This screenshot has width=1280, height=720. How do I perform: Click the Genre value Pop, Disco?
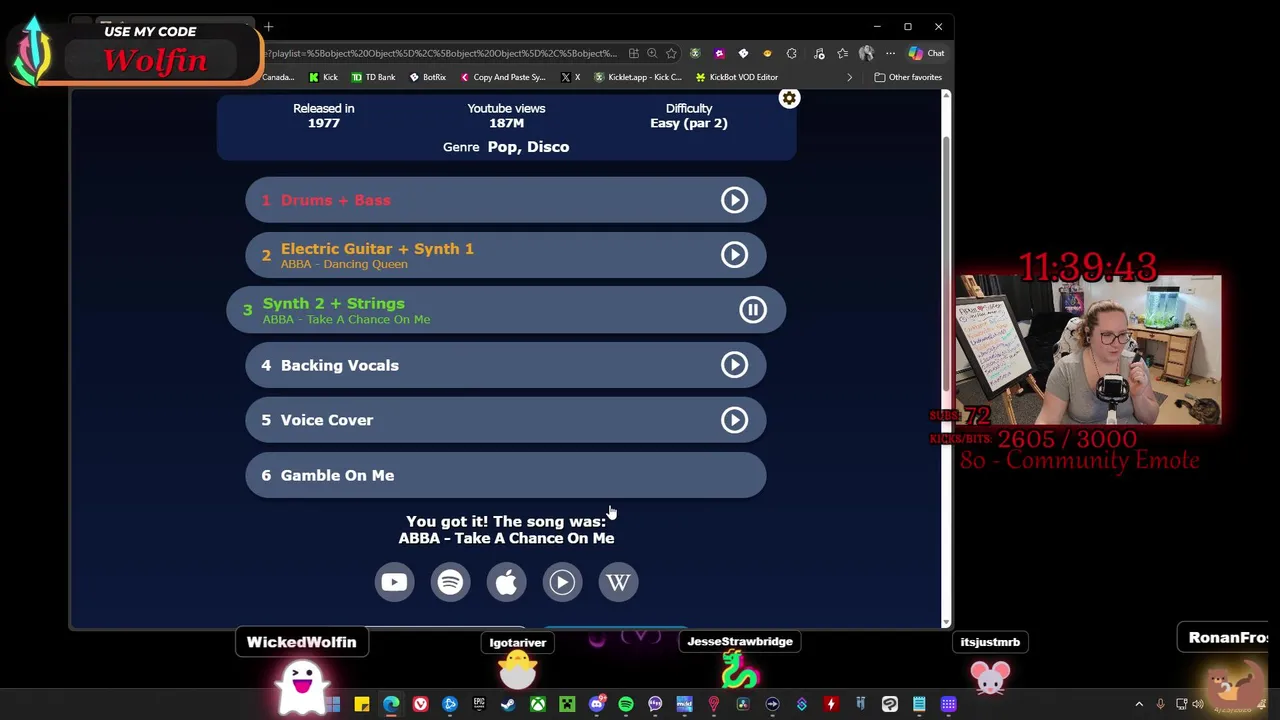pyautogui.click(x=528, y=147)
